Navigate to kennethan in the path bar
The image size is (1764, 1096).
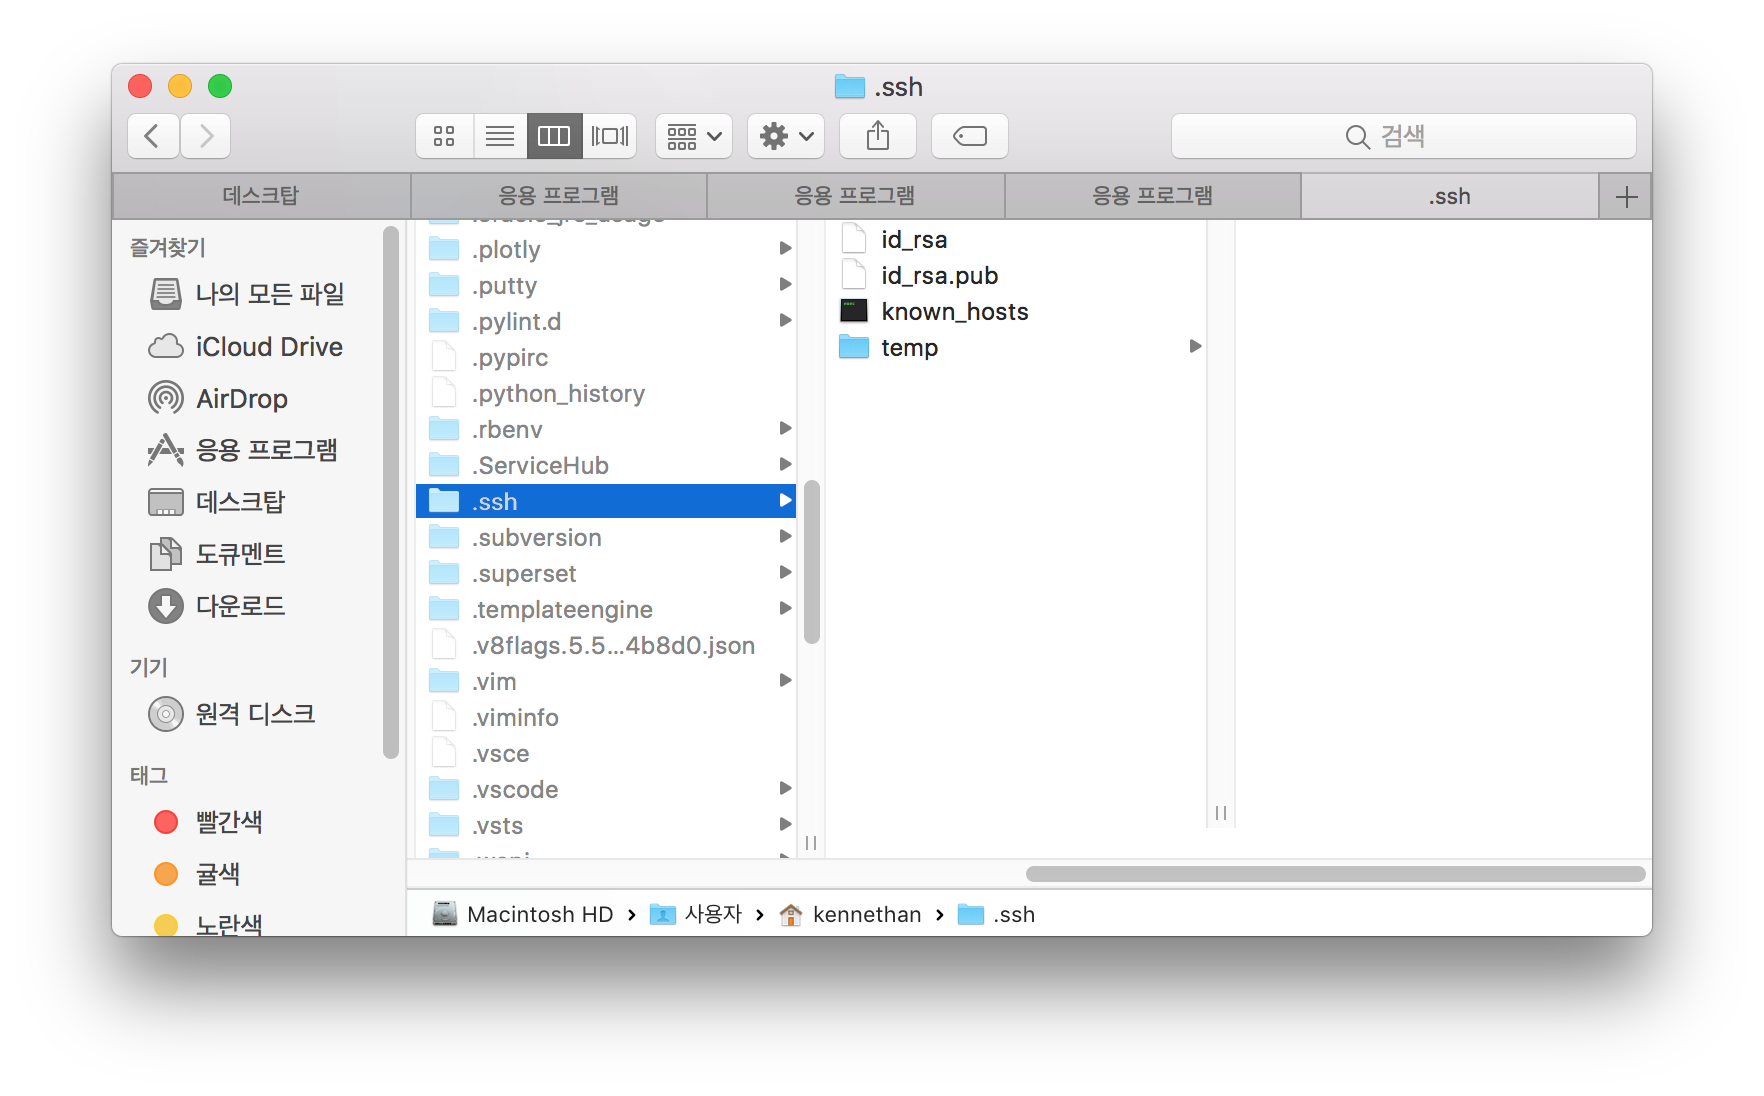pyautogui.click(x=866, y=913)
